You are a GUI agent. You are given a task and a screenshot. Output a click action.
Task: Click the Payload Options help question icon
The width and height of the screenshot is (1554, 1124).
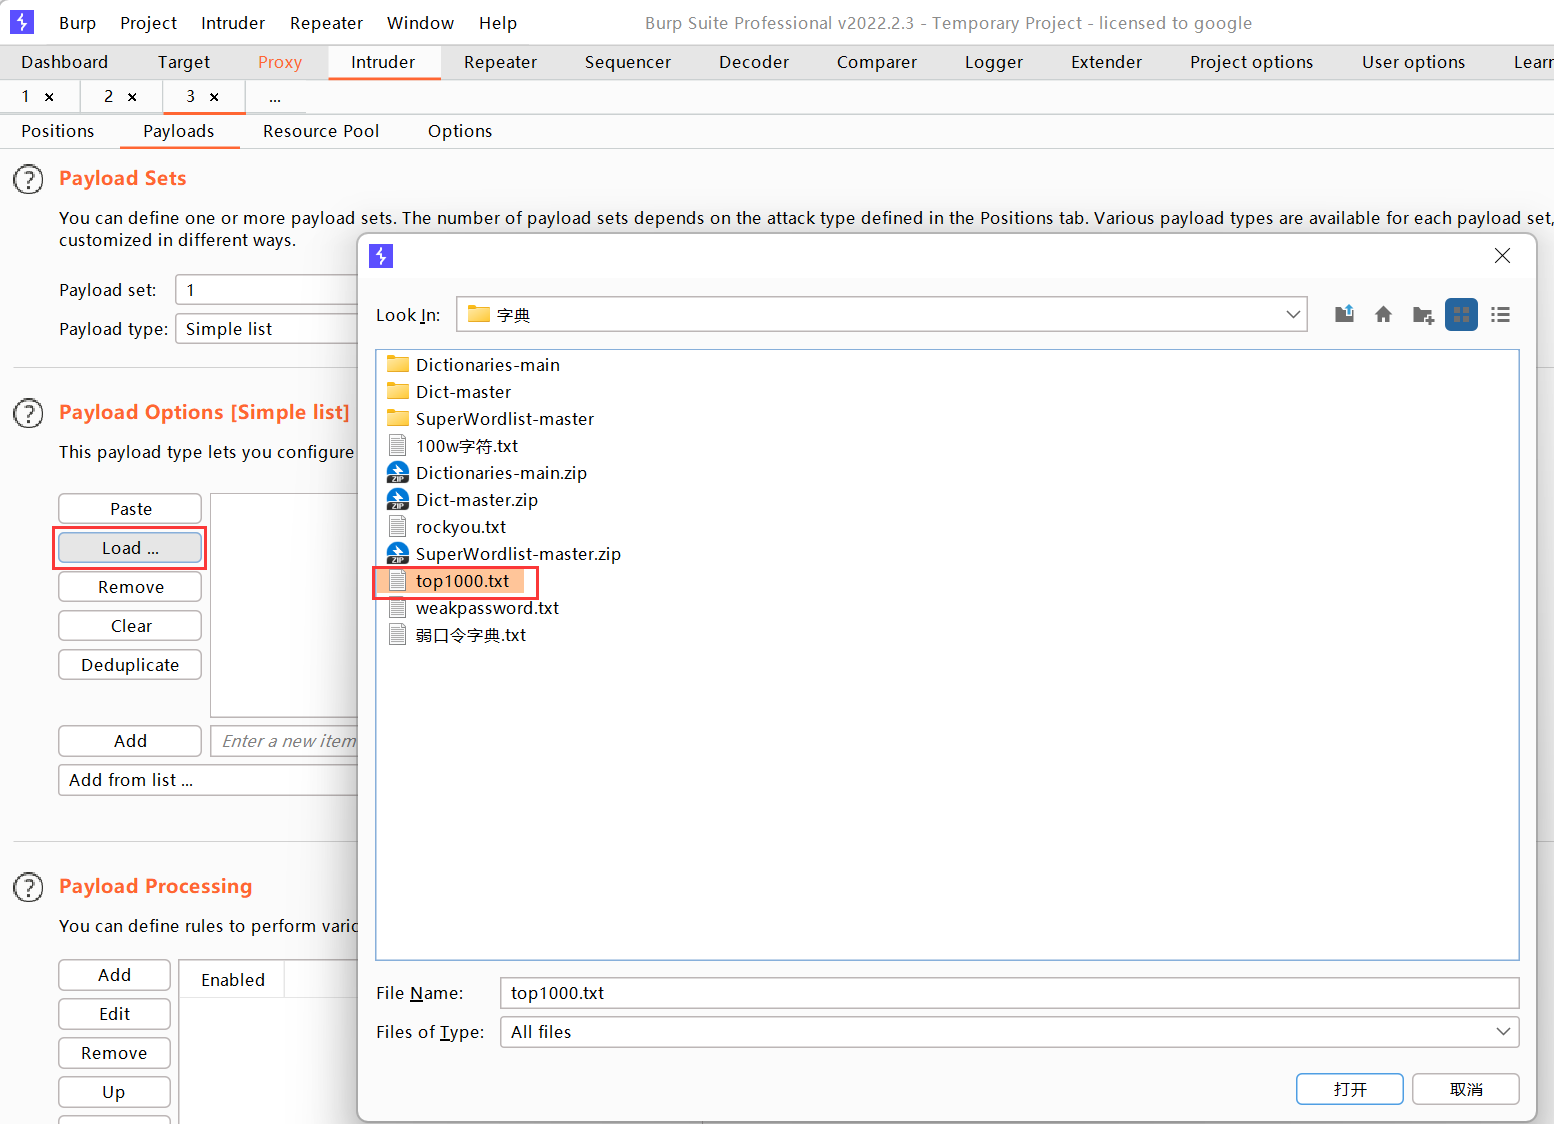28,413
